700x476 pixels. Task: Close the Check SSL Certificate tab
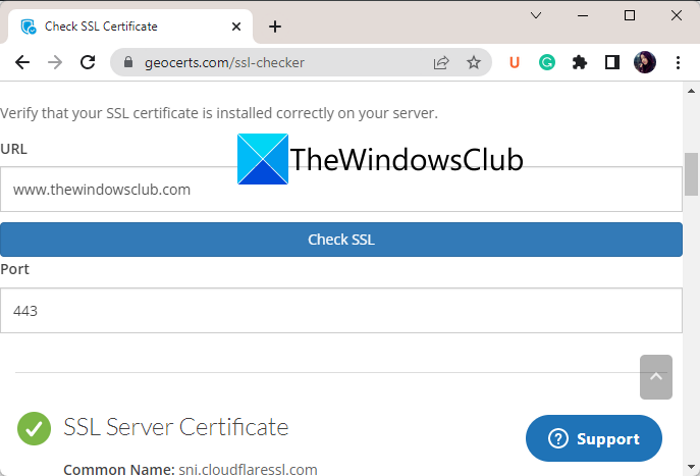point(237,27)
